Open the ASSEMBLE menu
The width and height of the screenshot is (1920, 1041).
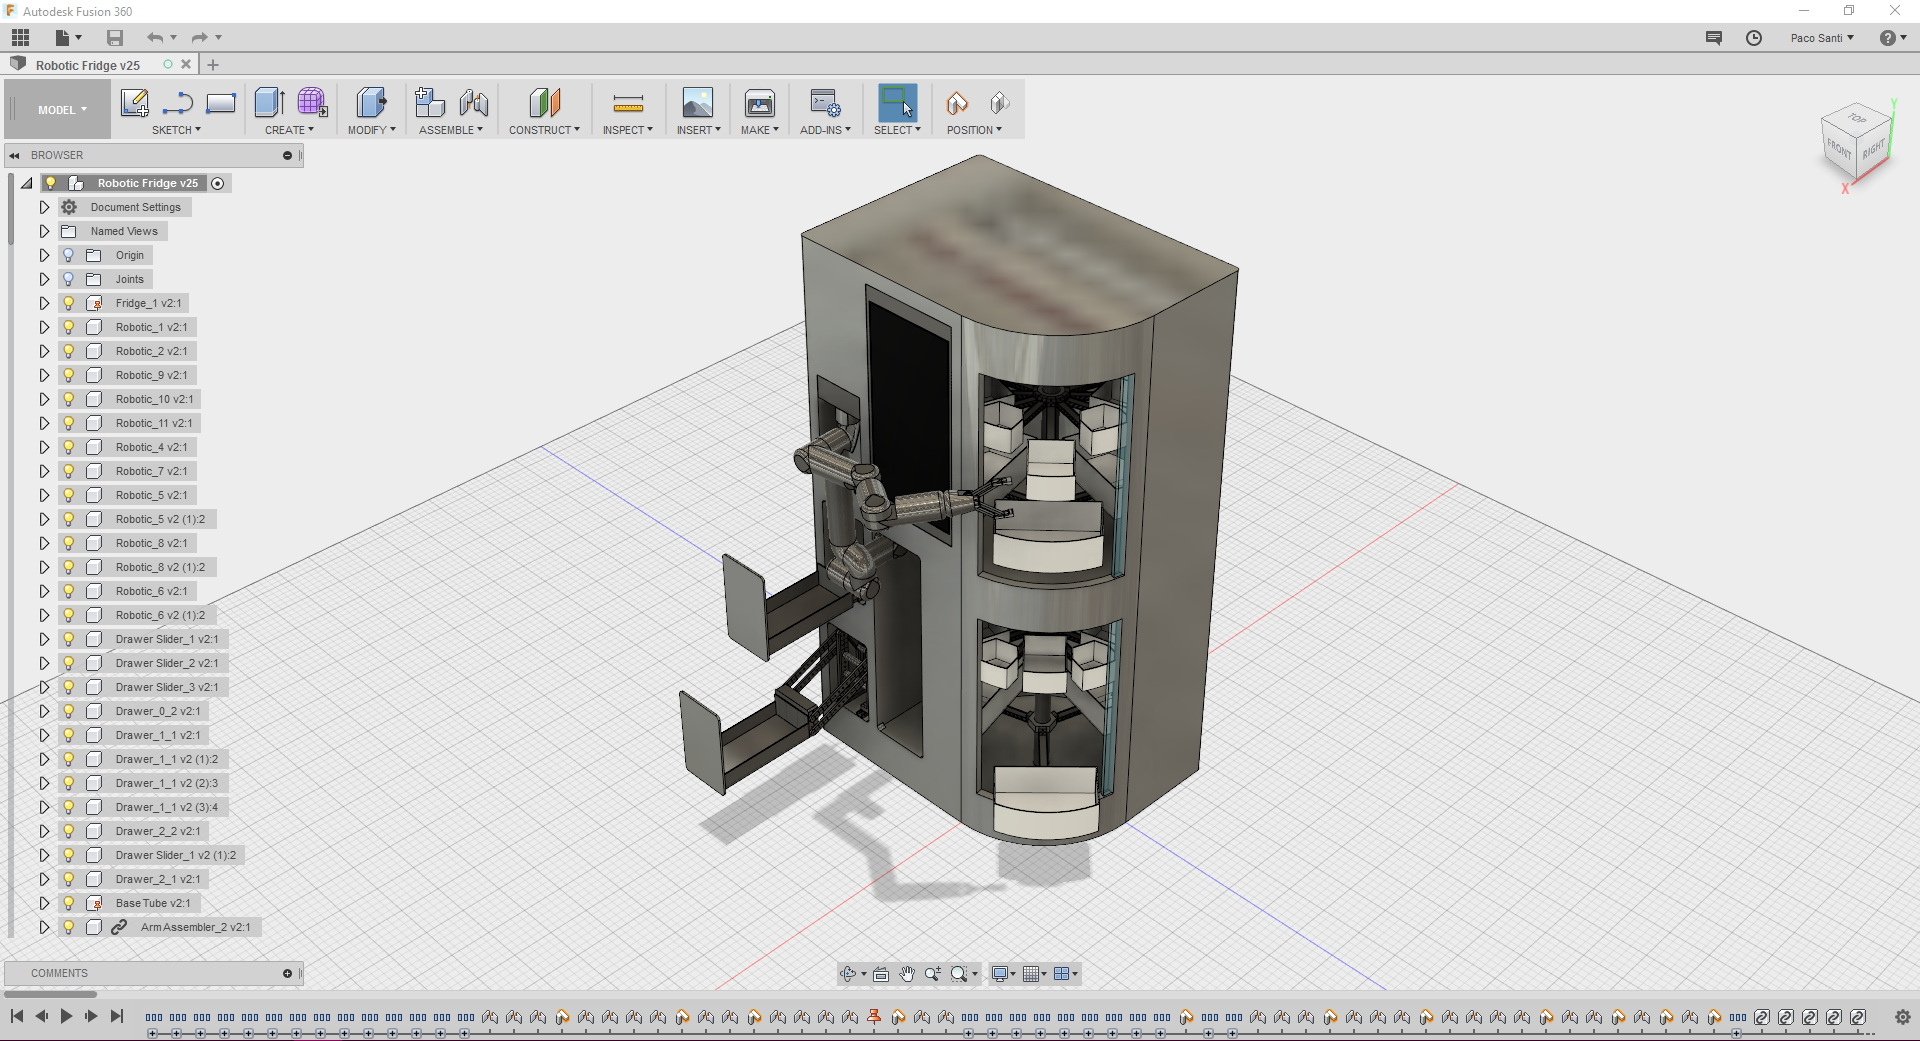[x=451, y=130]
